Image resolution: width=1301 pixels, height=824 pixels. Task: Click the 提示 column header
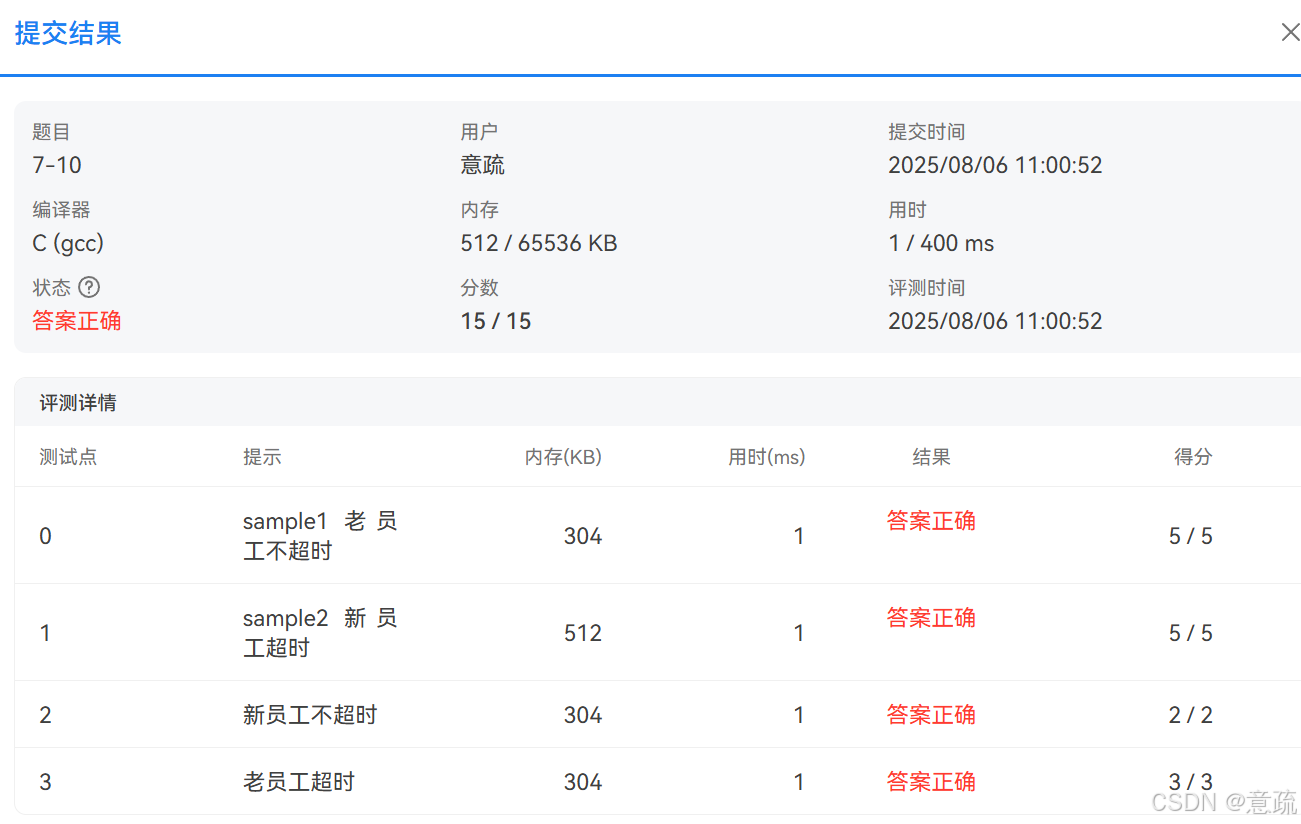click(x=262, y=457)
